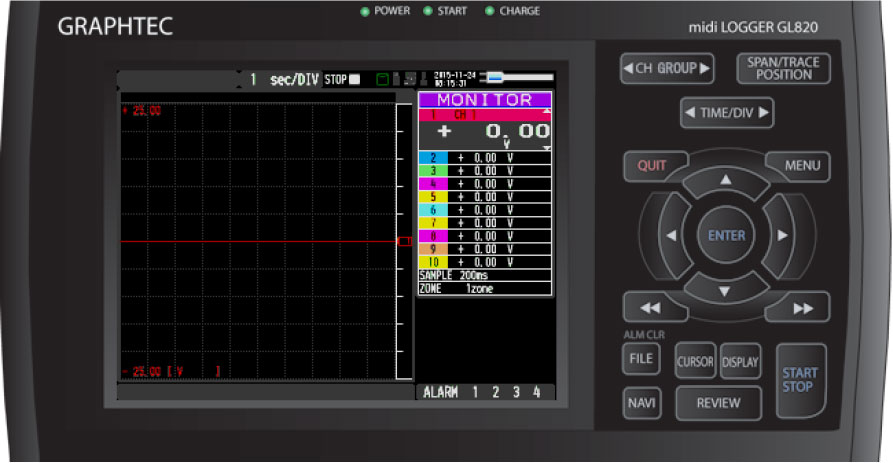Click the right direction key
This screenshot has width=893, height=463.
point(782,235)
